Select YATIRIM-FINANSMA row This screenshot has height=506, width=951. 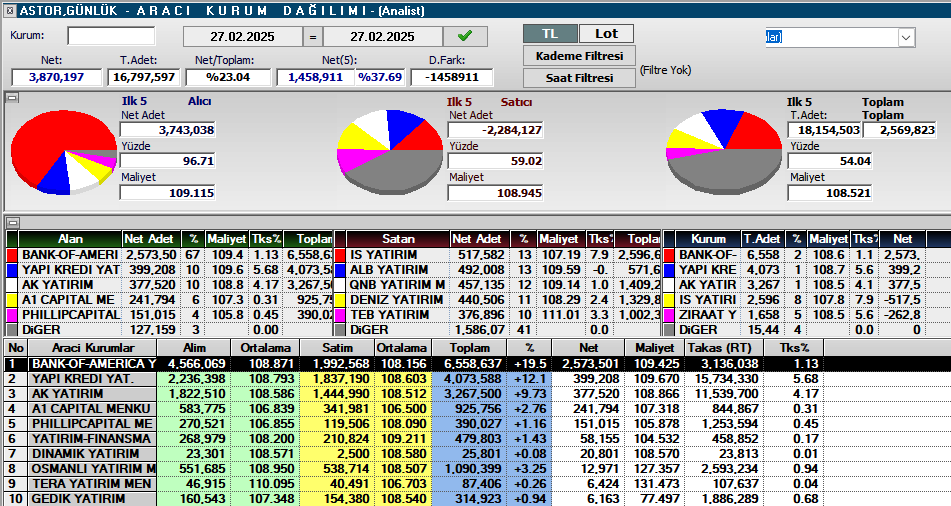point(476,439)
